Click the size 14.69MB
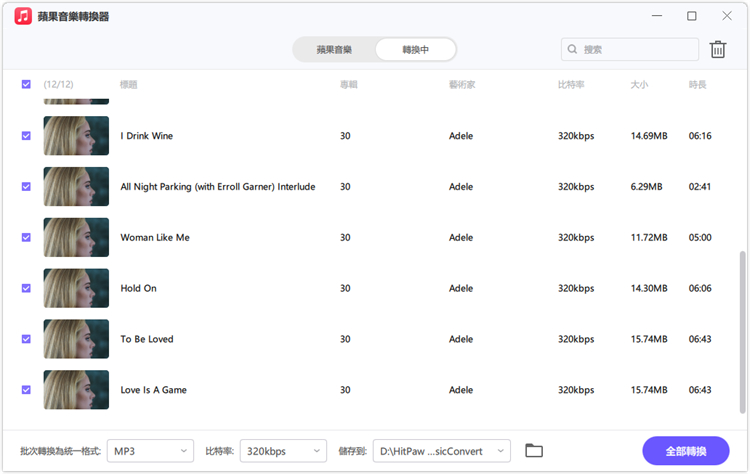The width and height of the screenshot is (750, 474). (649, 136)
